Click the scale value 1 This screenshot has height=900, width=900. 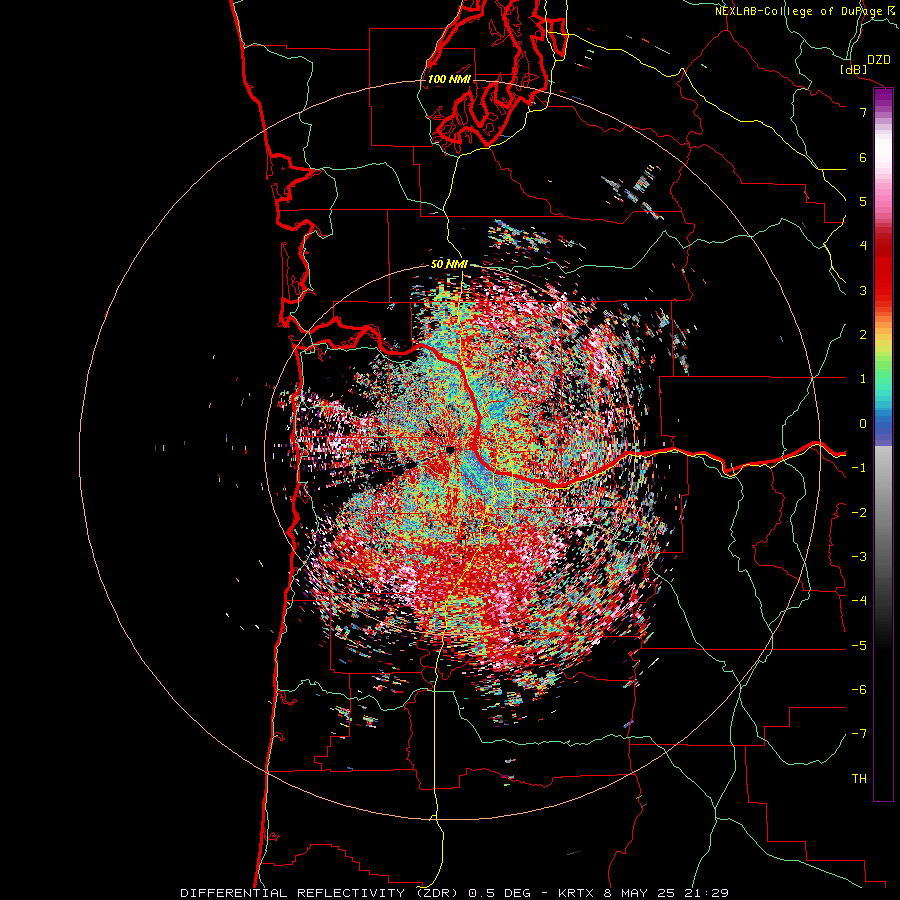click(863, 379)
